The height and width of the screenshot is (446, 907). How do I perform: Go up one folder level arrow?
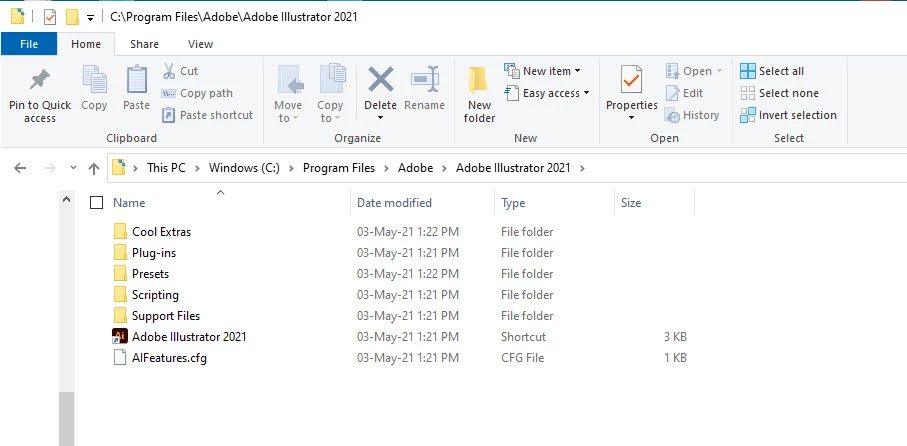click(x=94, y=168)
